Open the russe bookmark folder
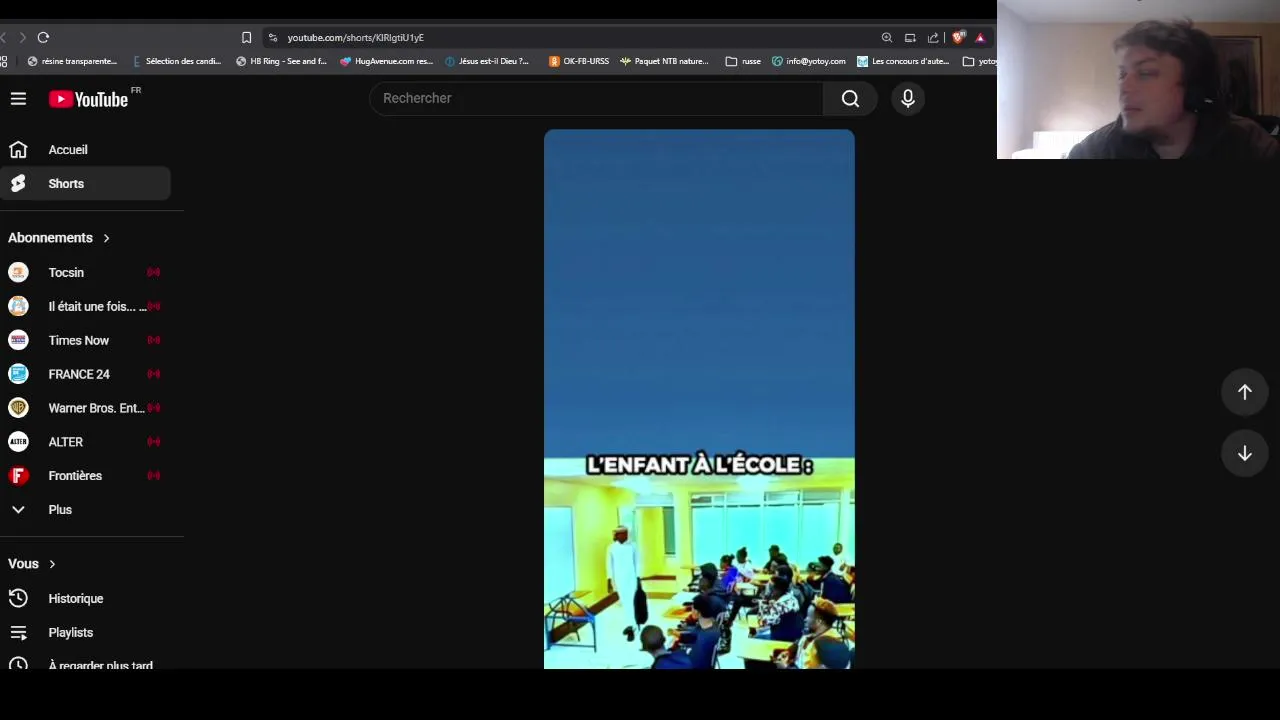Viewport: 1280px width, 720px height. 743,61
